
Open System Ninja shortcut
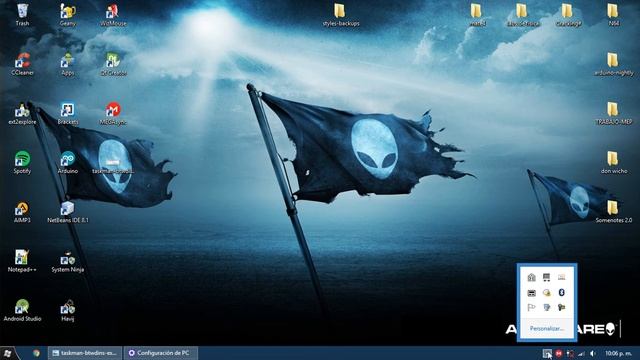tap(68, 261)
